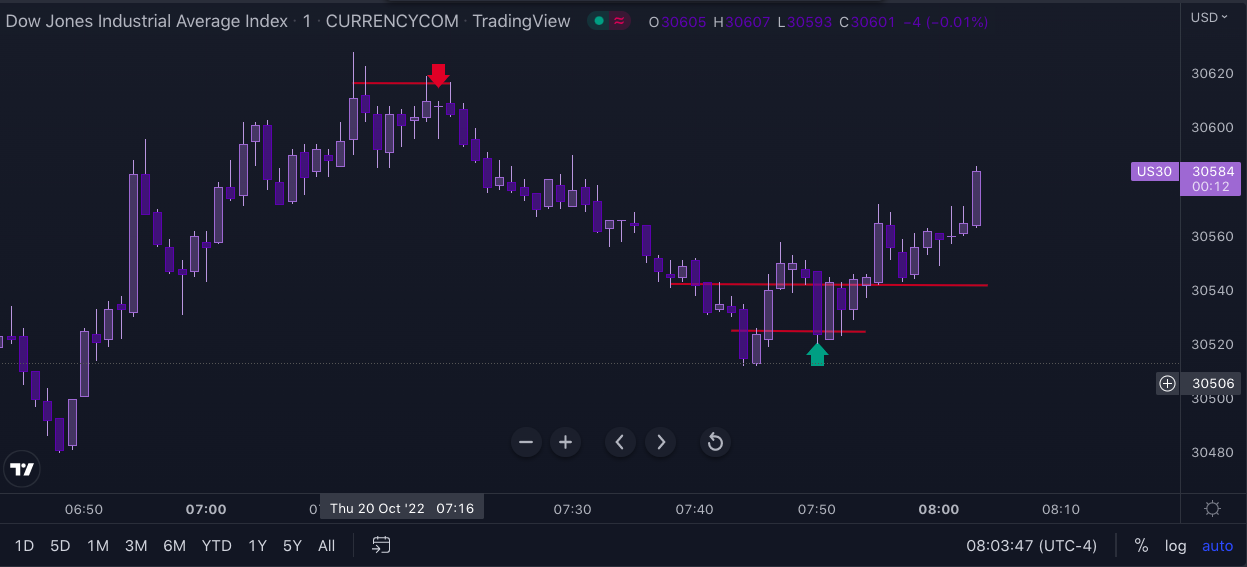Zoom in the chart with plus button

565,442
